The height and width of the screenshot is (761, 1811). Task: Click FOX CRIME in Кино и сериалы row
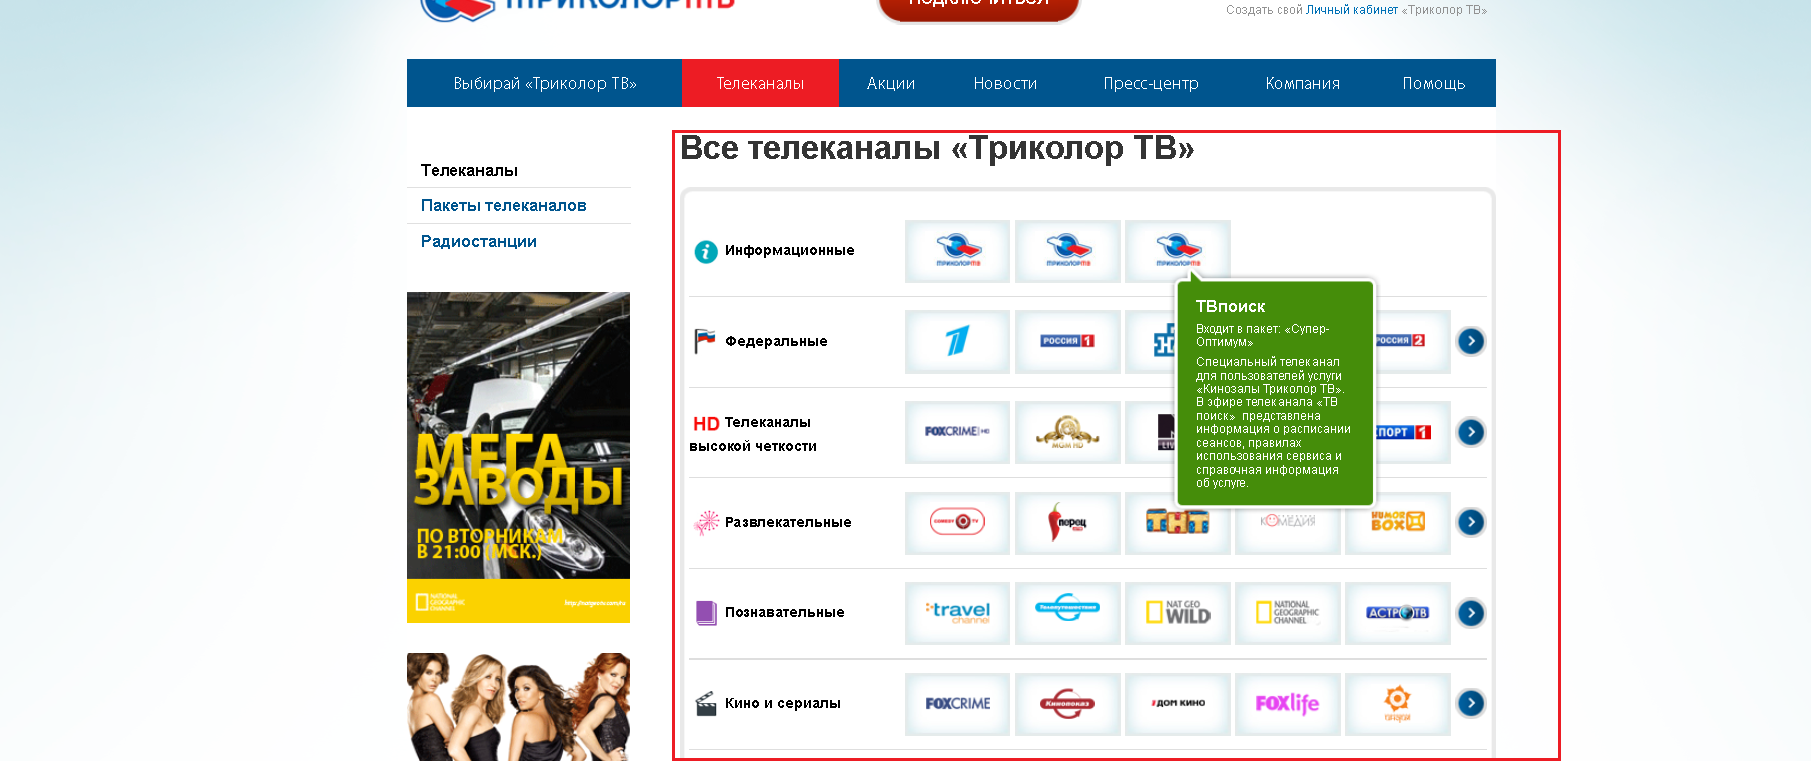pyautogui.click(x=957, y=704)
